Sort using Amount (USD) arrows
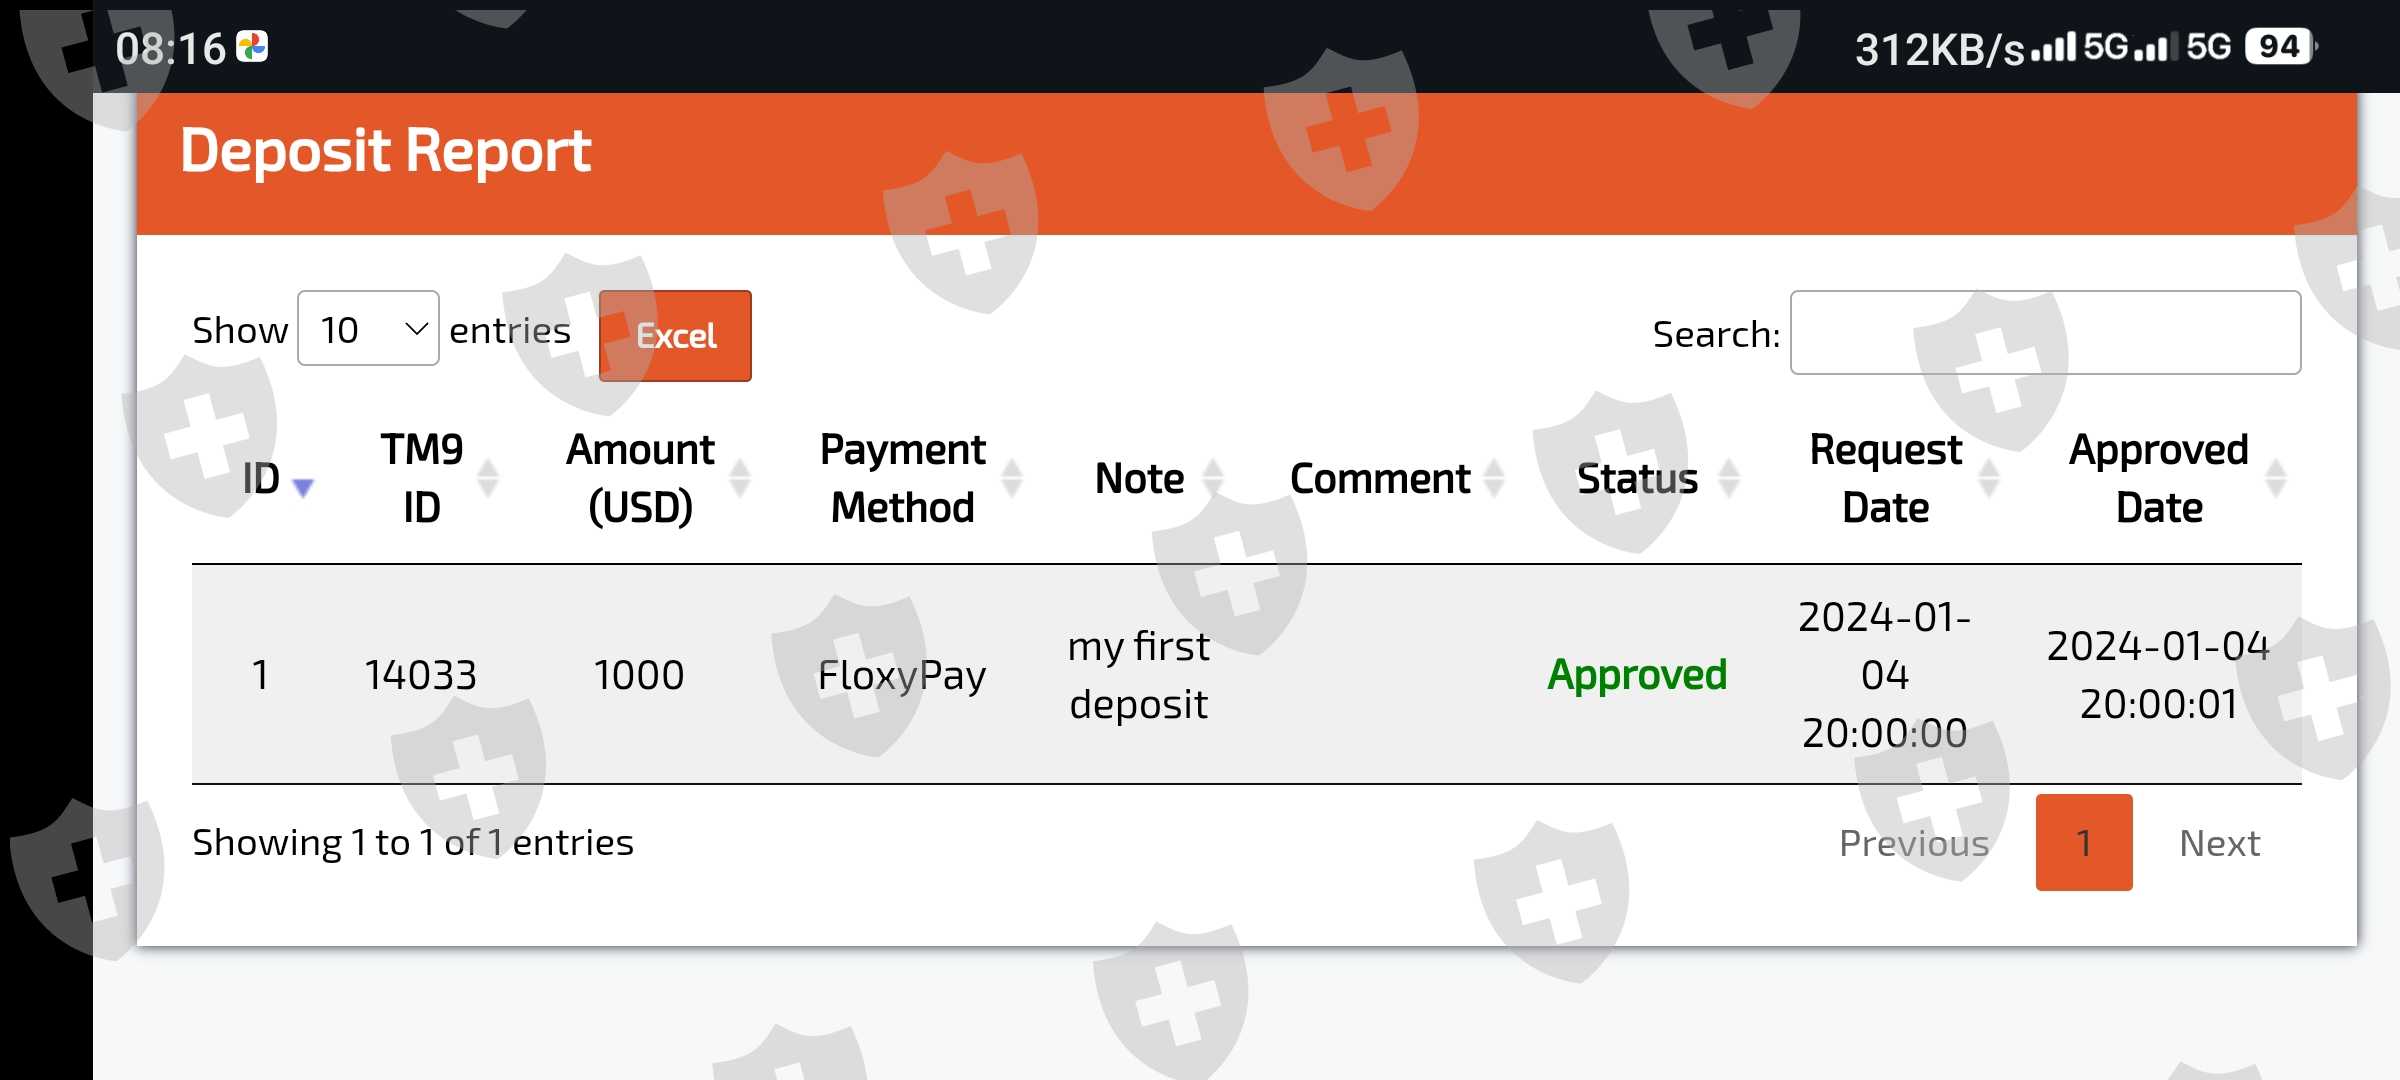Image resolution: width=2400 pixels, height=1080 pixels. 740,478
